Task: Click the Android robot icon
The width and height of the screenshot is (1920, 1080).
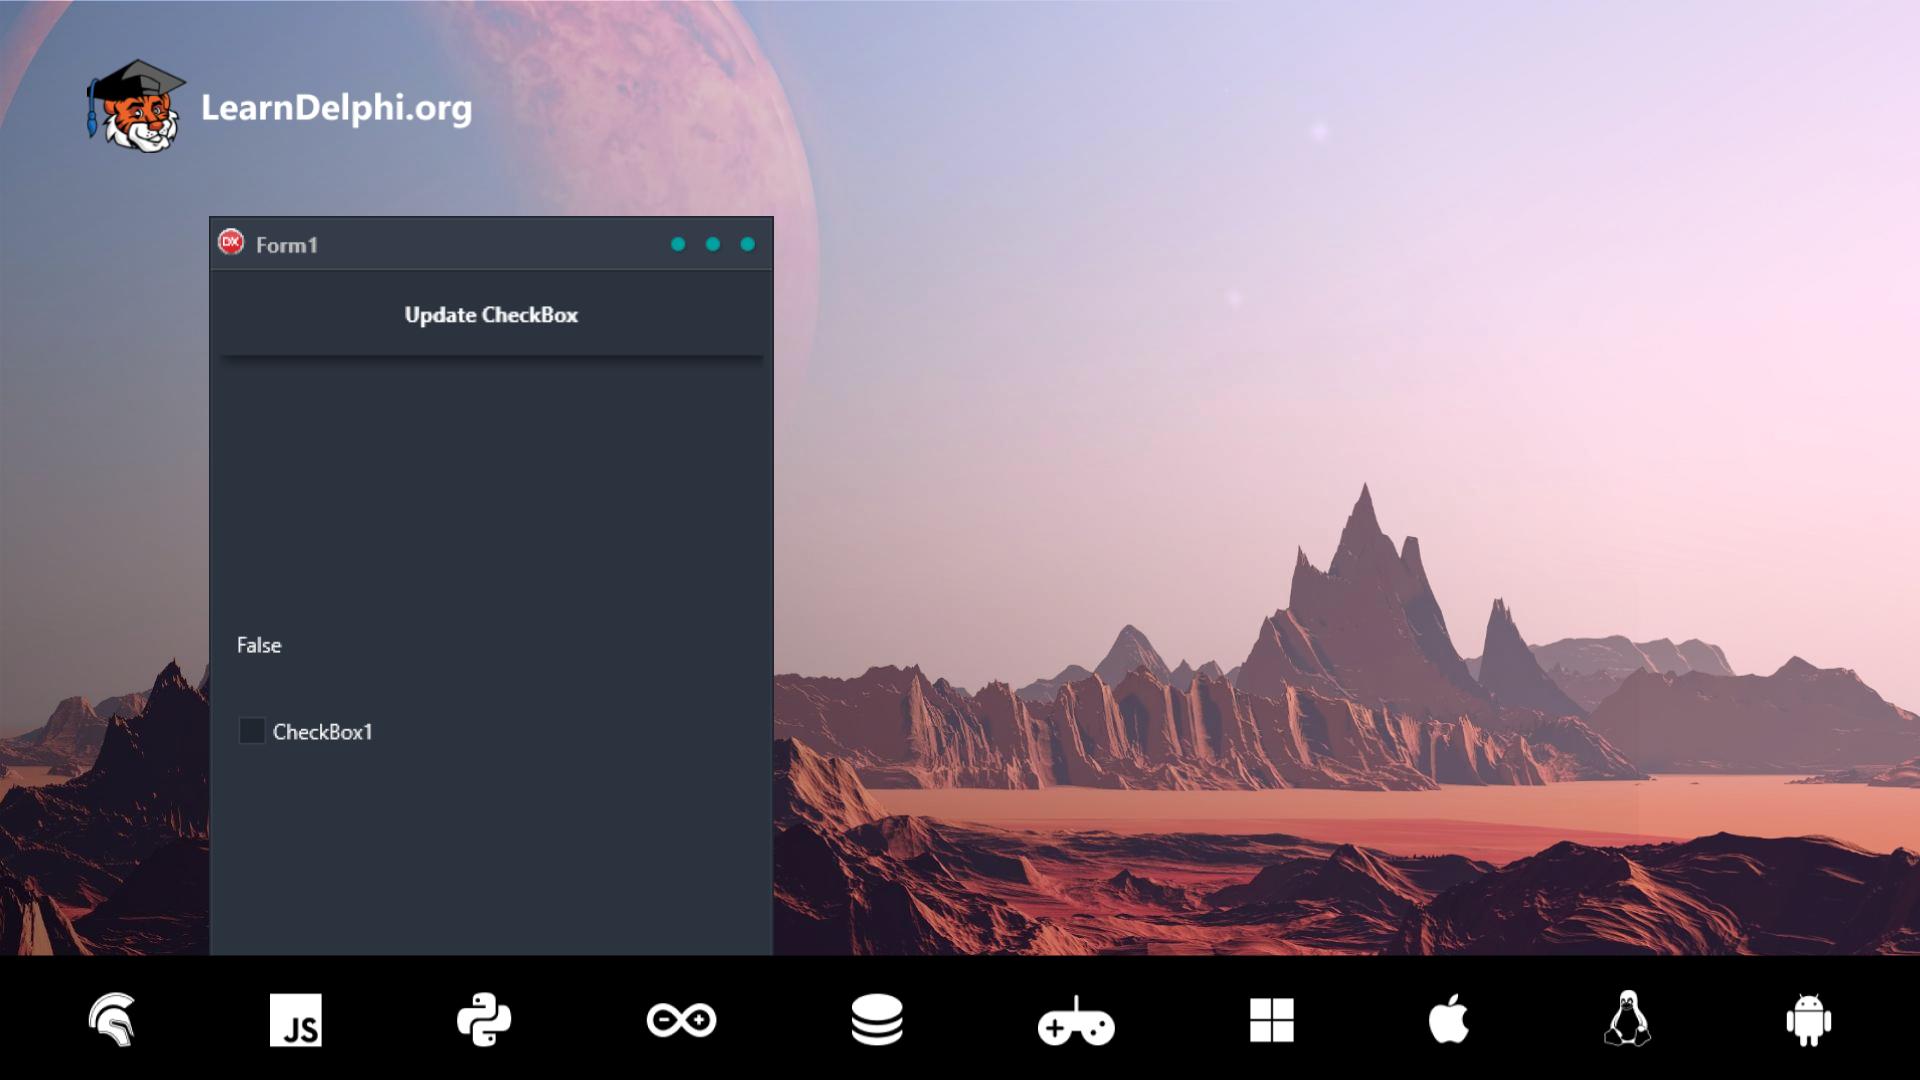Action: (1808, 1020)
